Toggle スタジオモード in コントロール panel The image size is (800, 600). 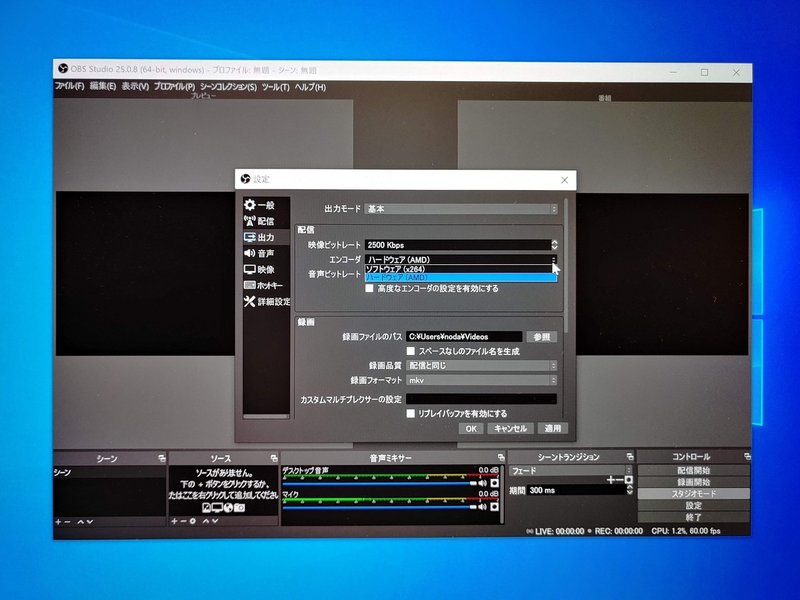[x=693, y=494]
